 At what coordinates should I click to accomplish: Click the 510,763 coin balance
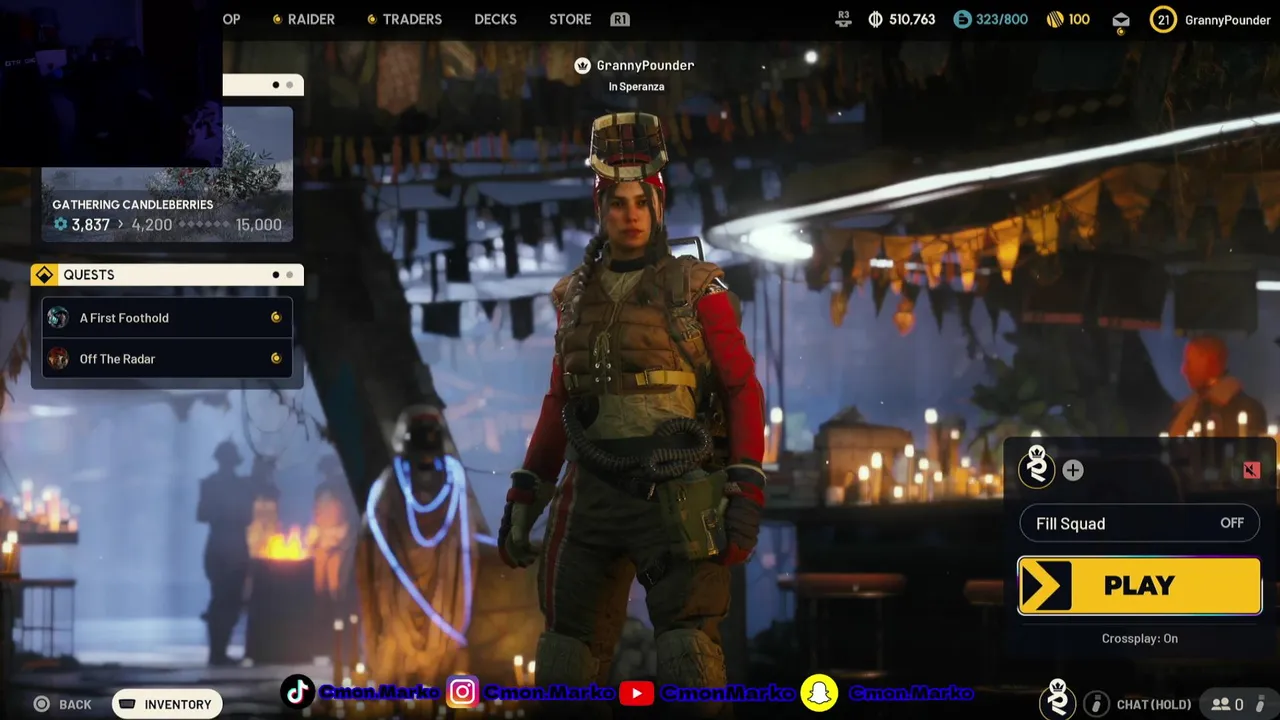click(911, 19)
